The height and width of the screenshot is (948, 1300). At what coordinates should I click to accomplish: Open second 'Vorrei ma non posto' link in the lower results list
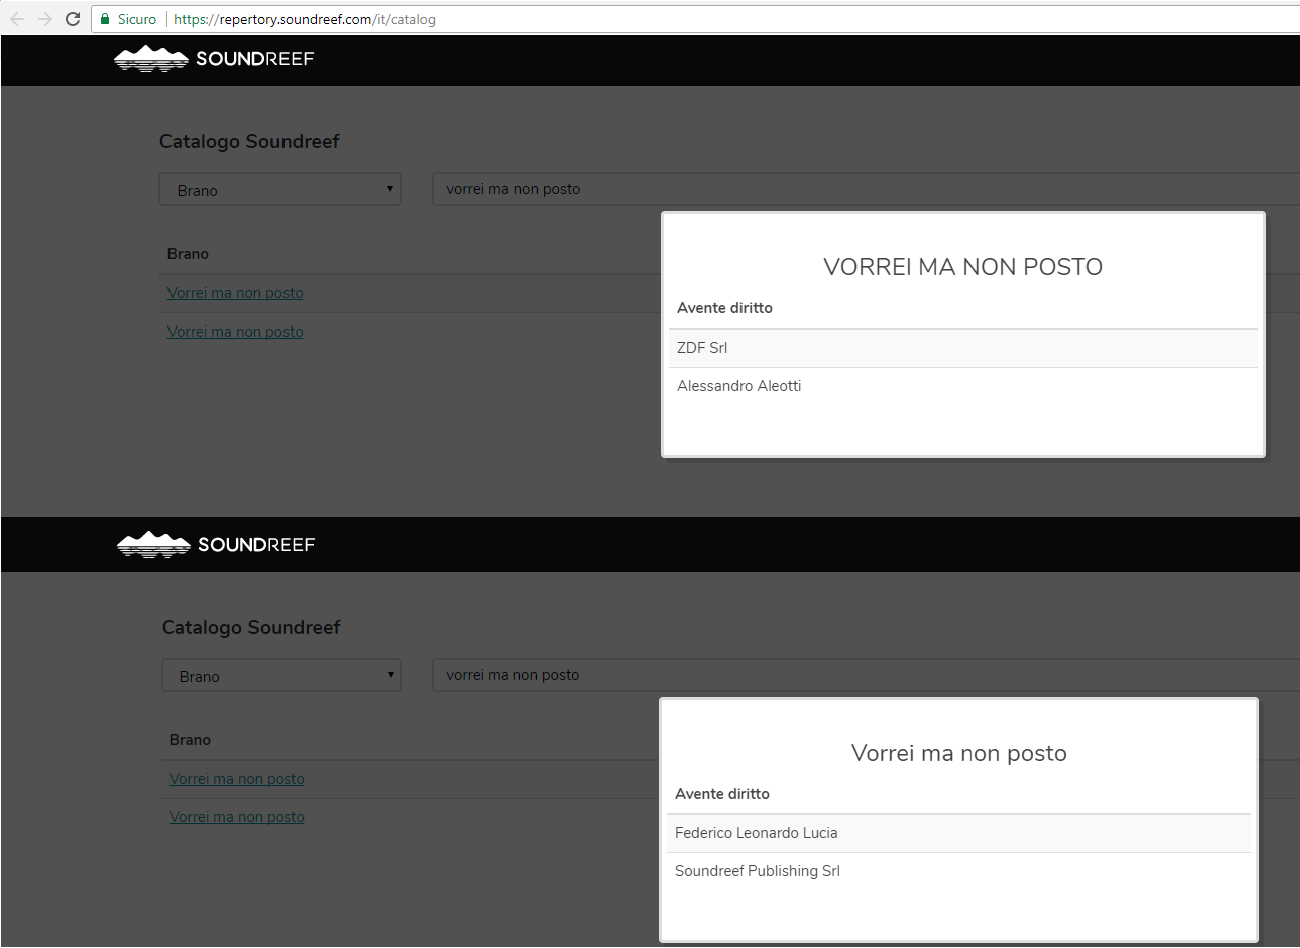click(237, 817)
